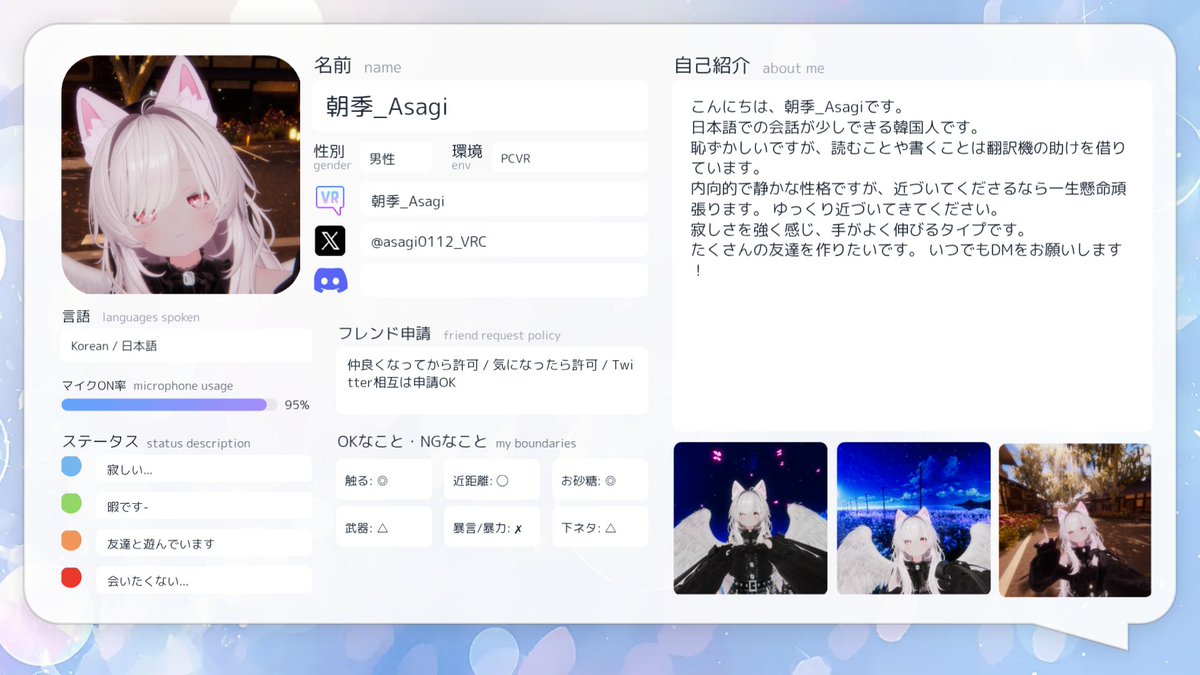Click the about me self-introduction text

pos(908,188)
